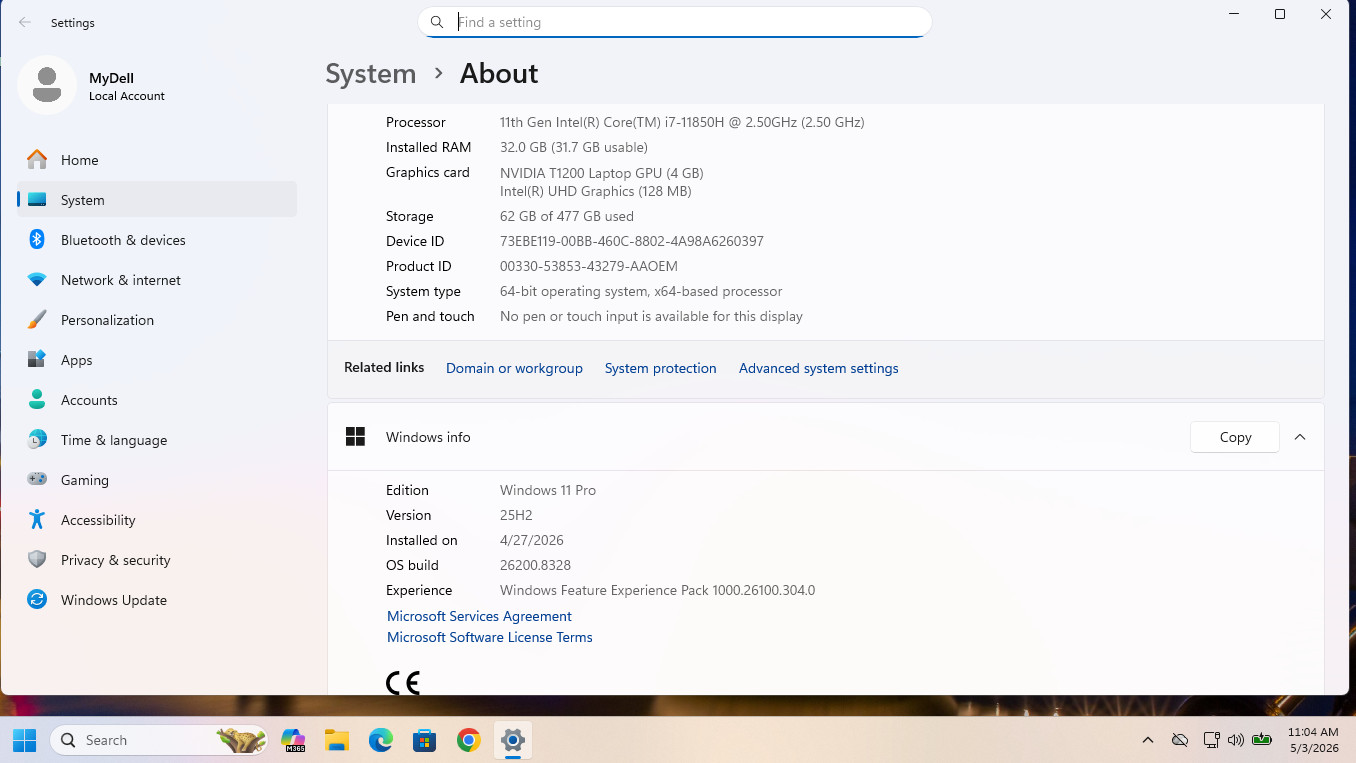This screenshot has height=763, width=1356.
Task: Open Microsoft 365 Copilot from taskbar
Action: (293, 740)
